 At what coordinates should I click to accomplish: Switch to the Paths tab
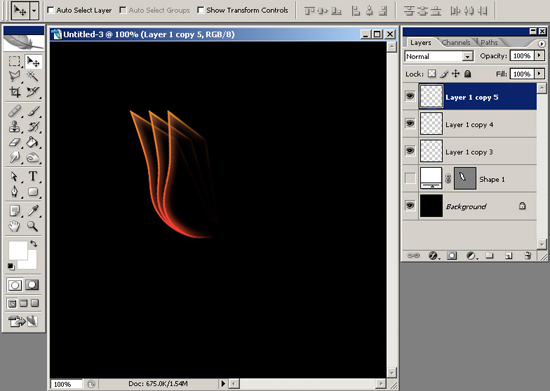(x=489, y=42)
